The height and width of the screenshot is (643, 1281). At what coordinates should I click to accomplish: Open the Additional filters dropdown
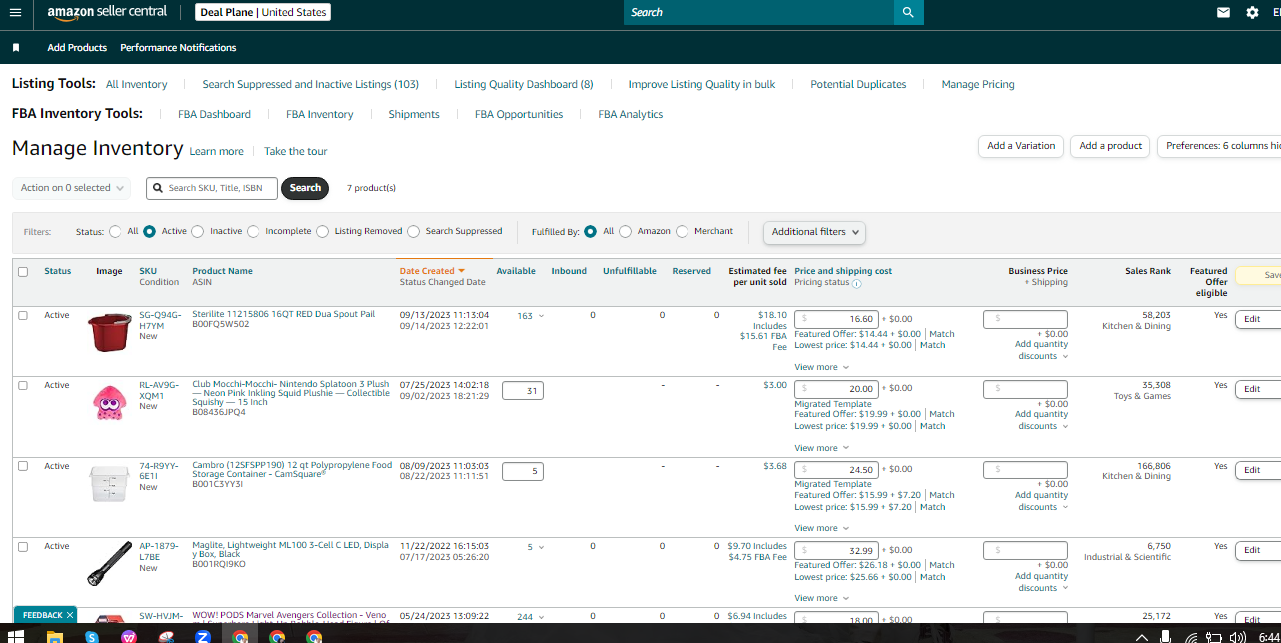[x=814, y=232]
